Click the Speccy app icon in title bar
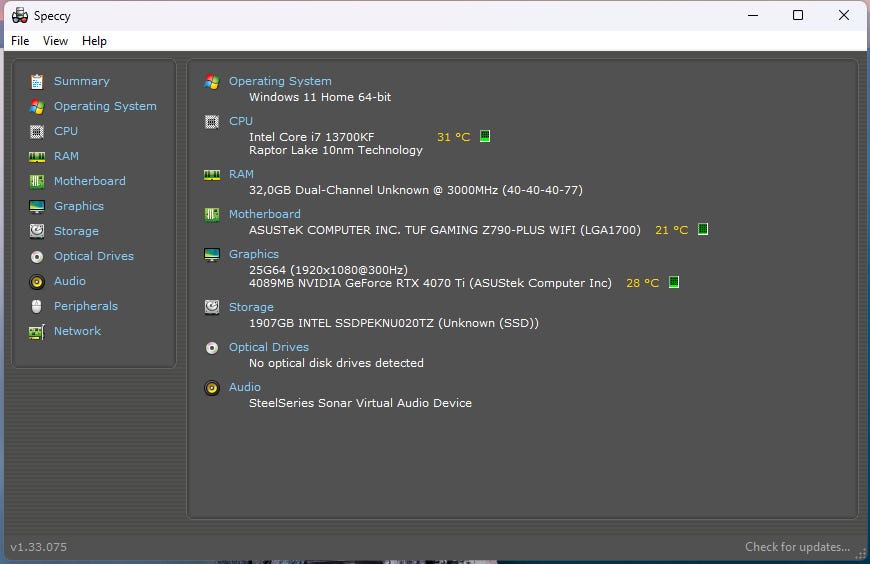The image size is (870, 564). [20, 16]
